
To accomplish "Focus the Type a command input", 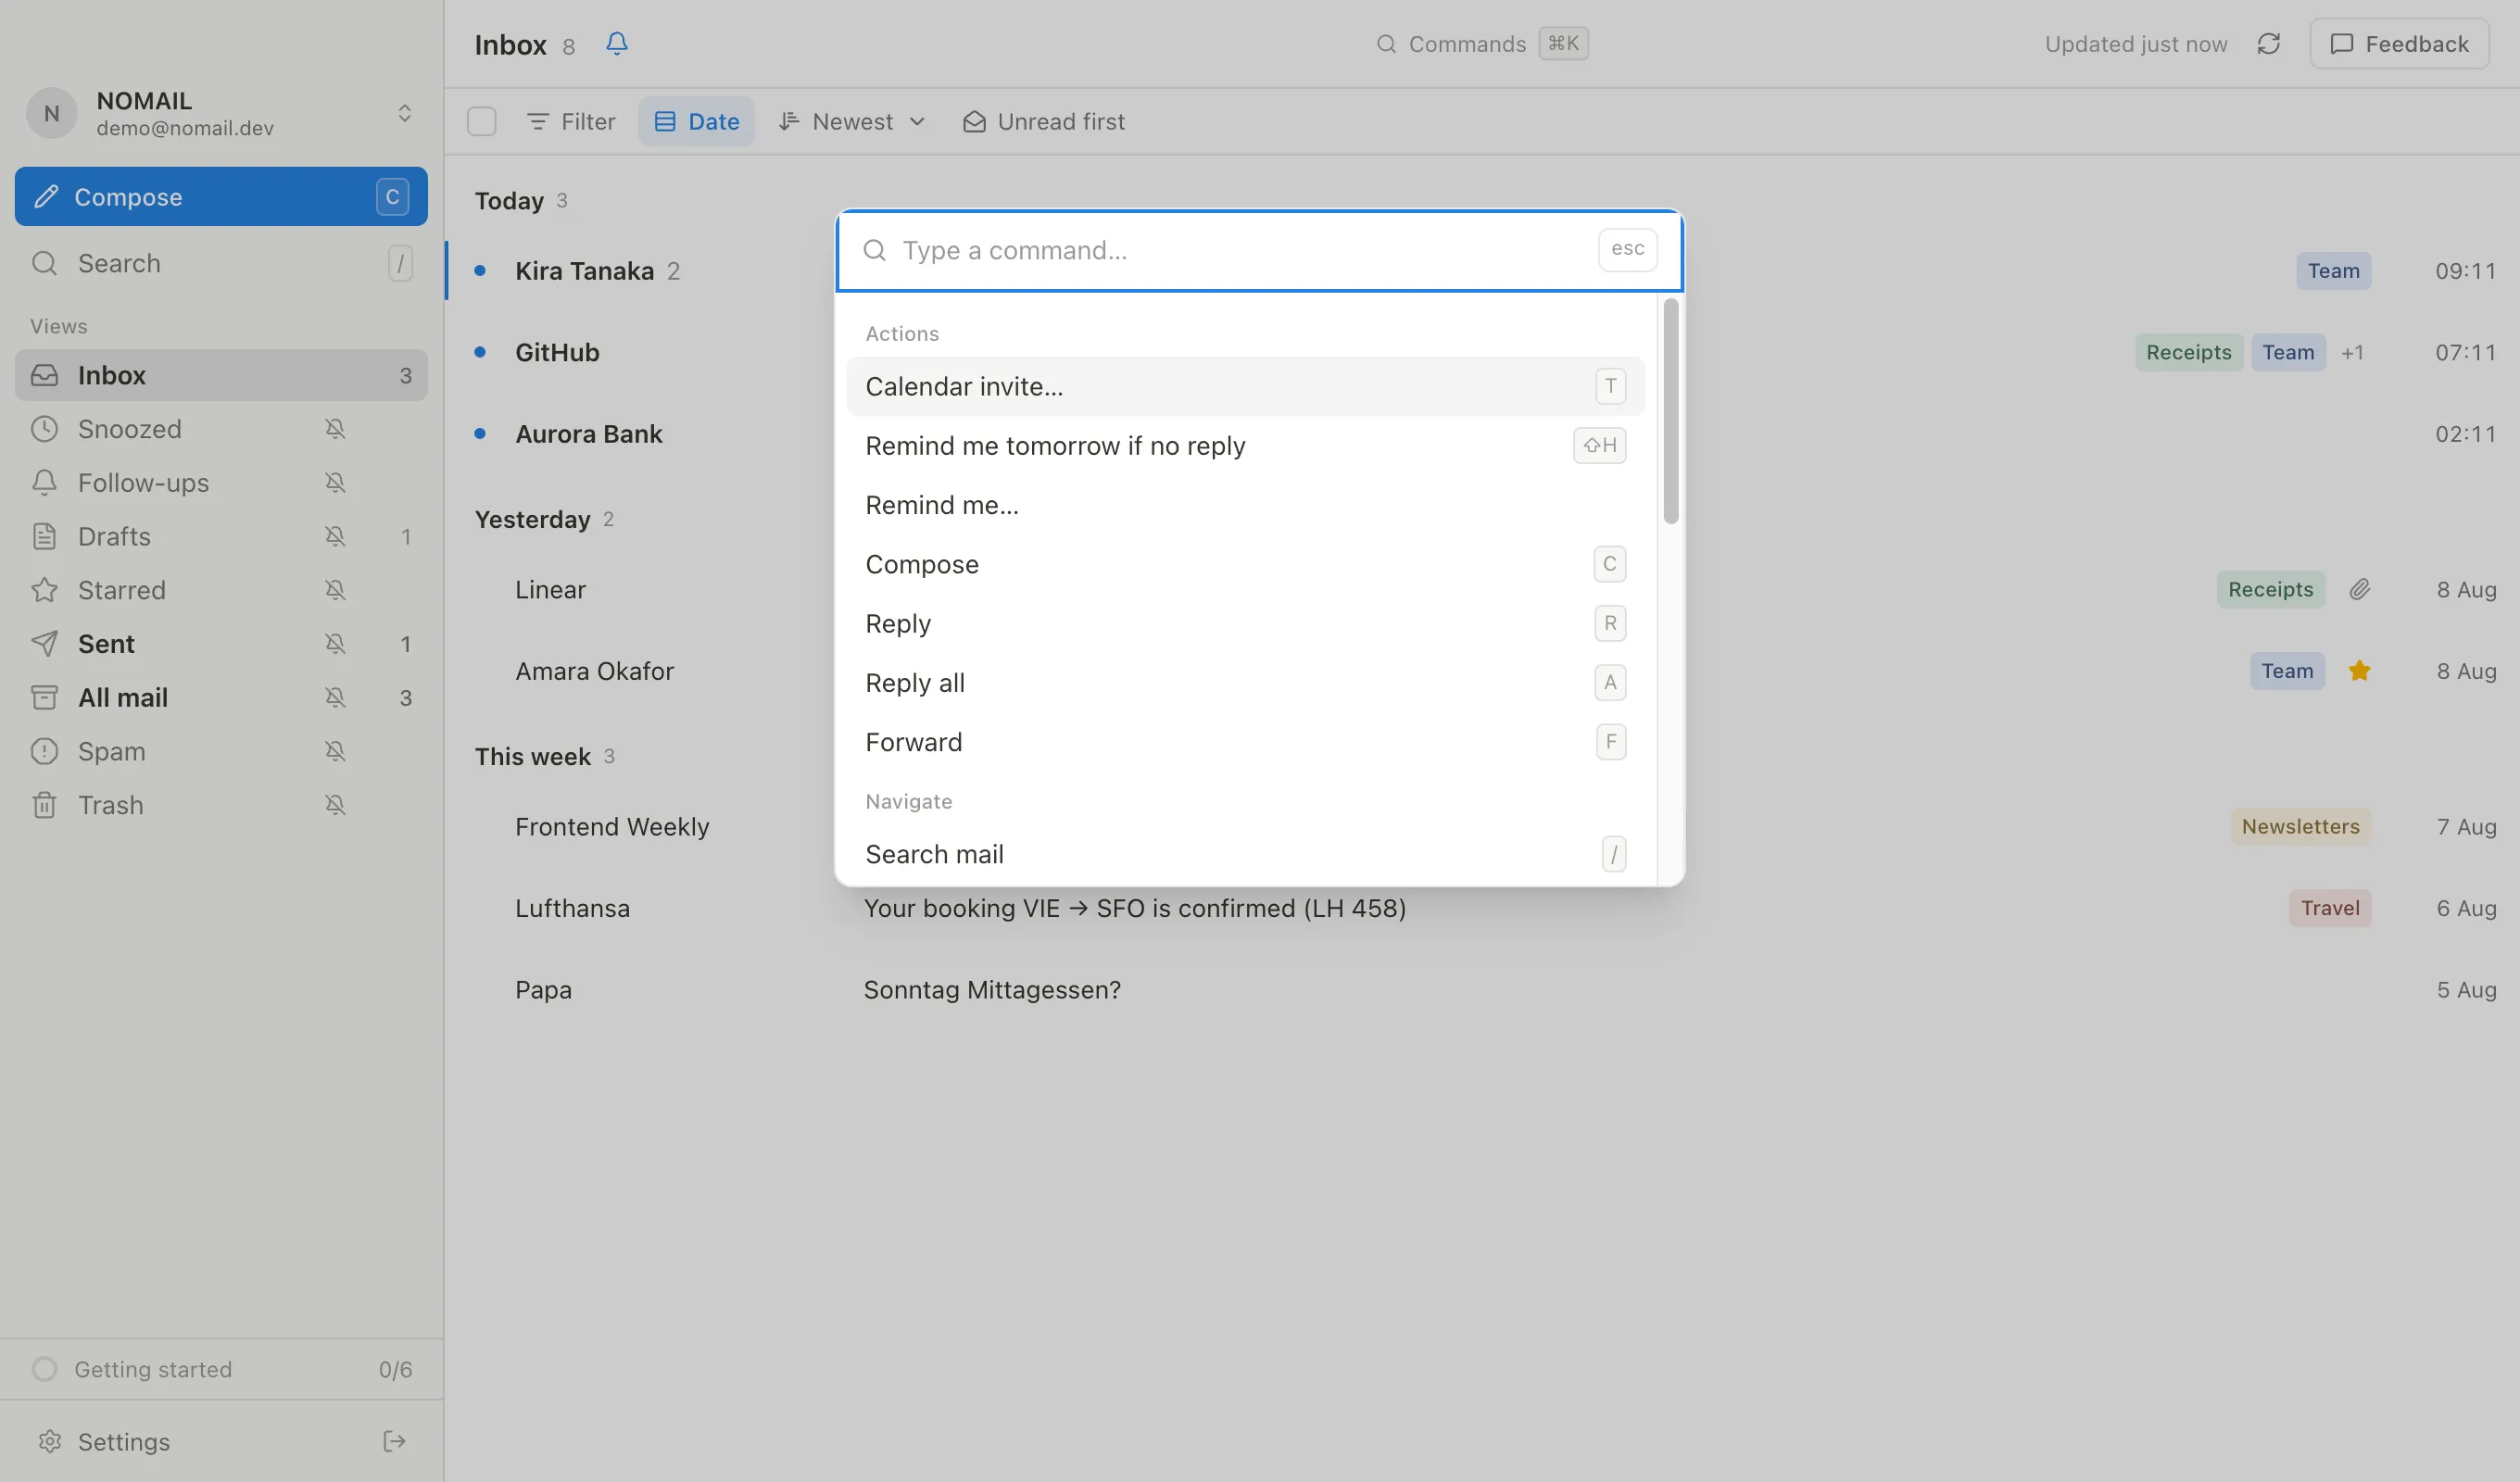I will [x=1240, y=251].
